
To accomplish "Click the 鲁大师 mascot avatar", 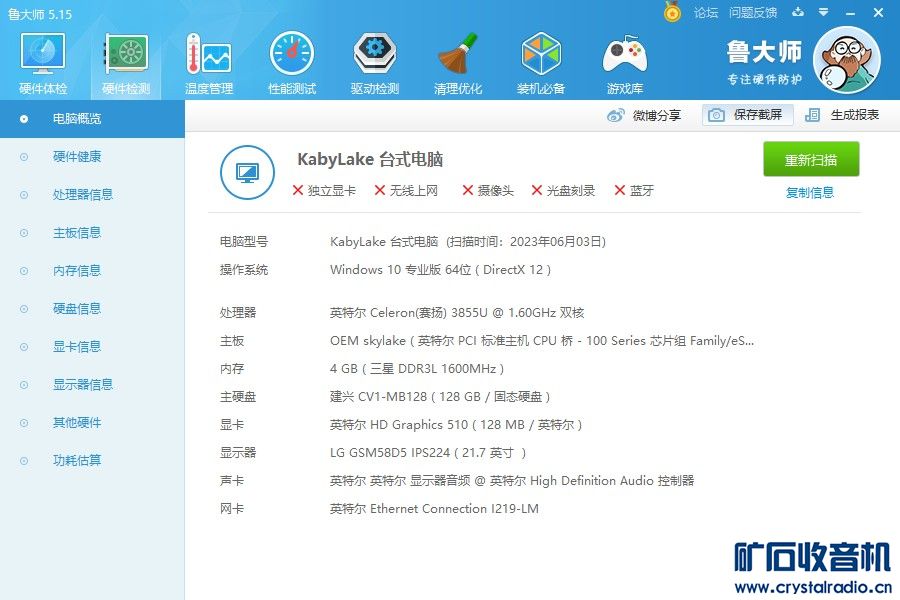I will click(x=847, y=60).
